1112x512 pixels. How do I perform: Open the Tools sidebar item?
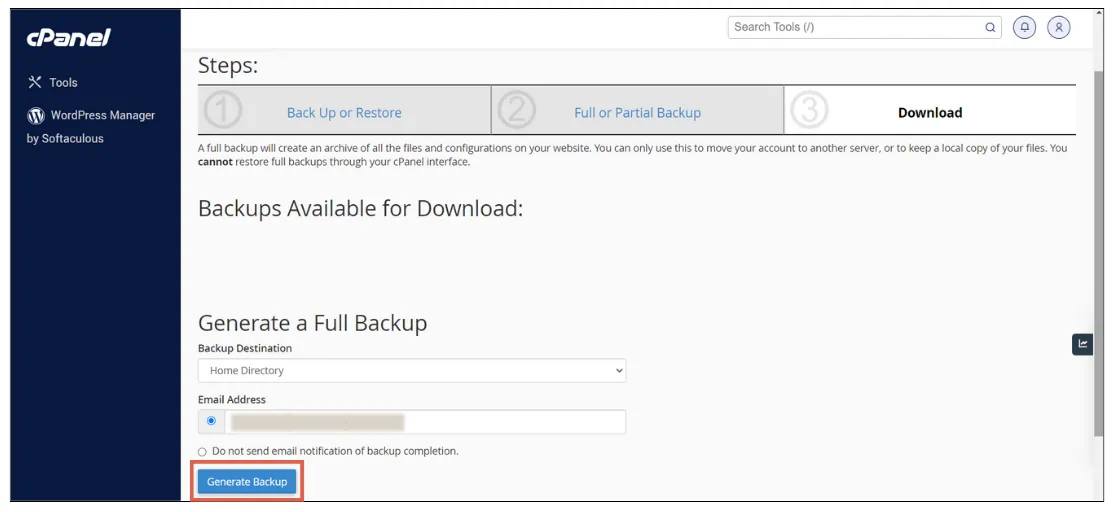(52, 82)
